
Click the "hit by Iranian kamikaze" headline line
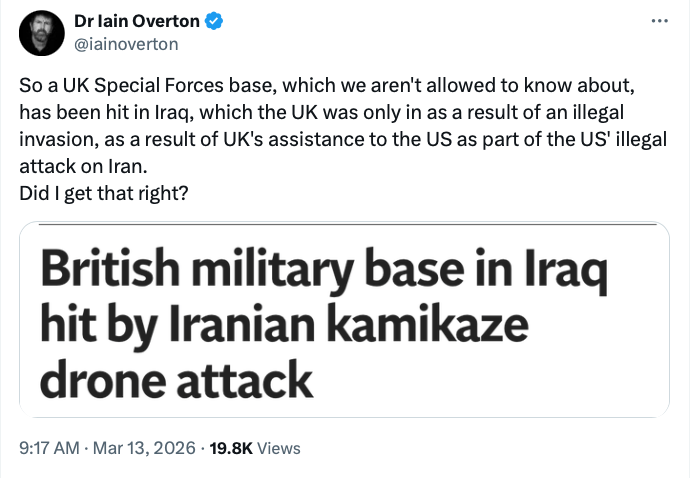[284, 325]
